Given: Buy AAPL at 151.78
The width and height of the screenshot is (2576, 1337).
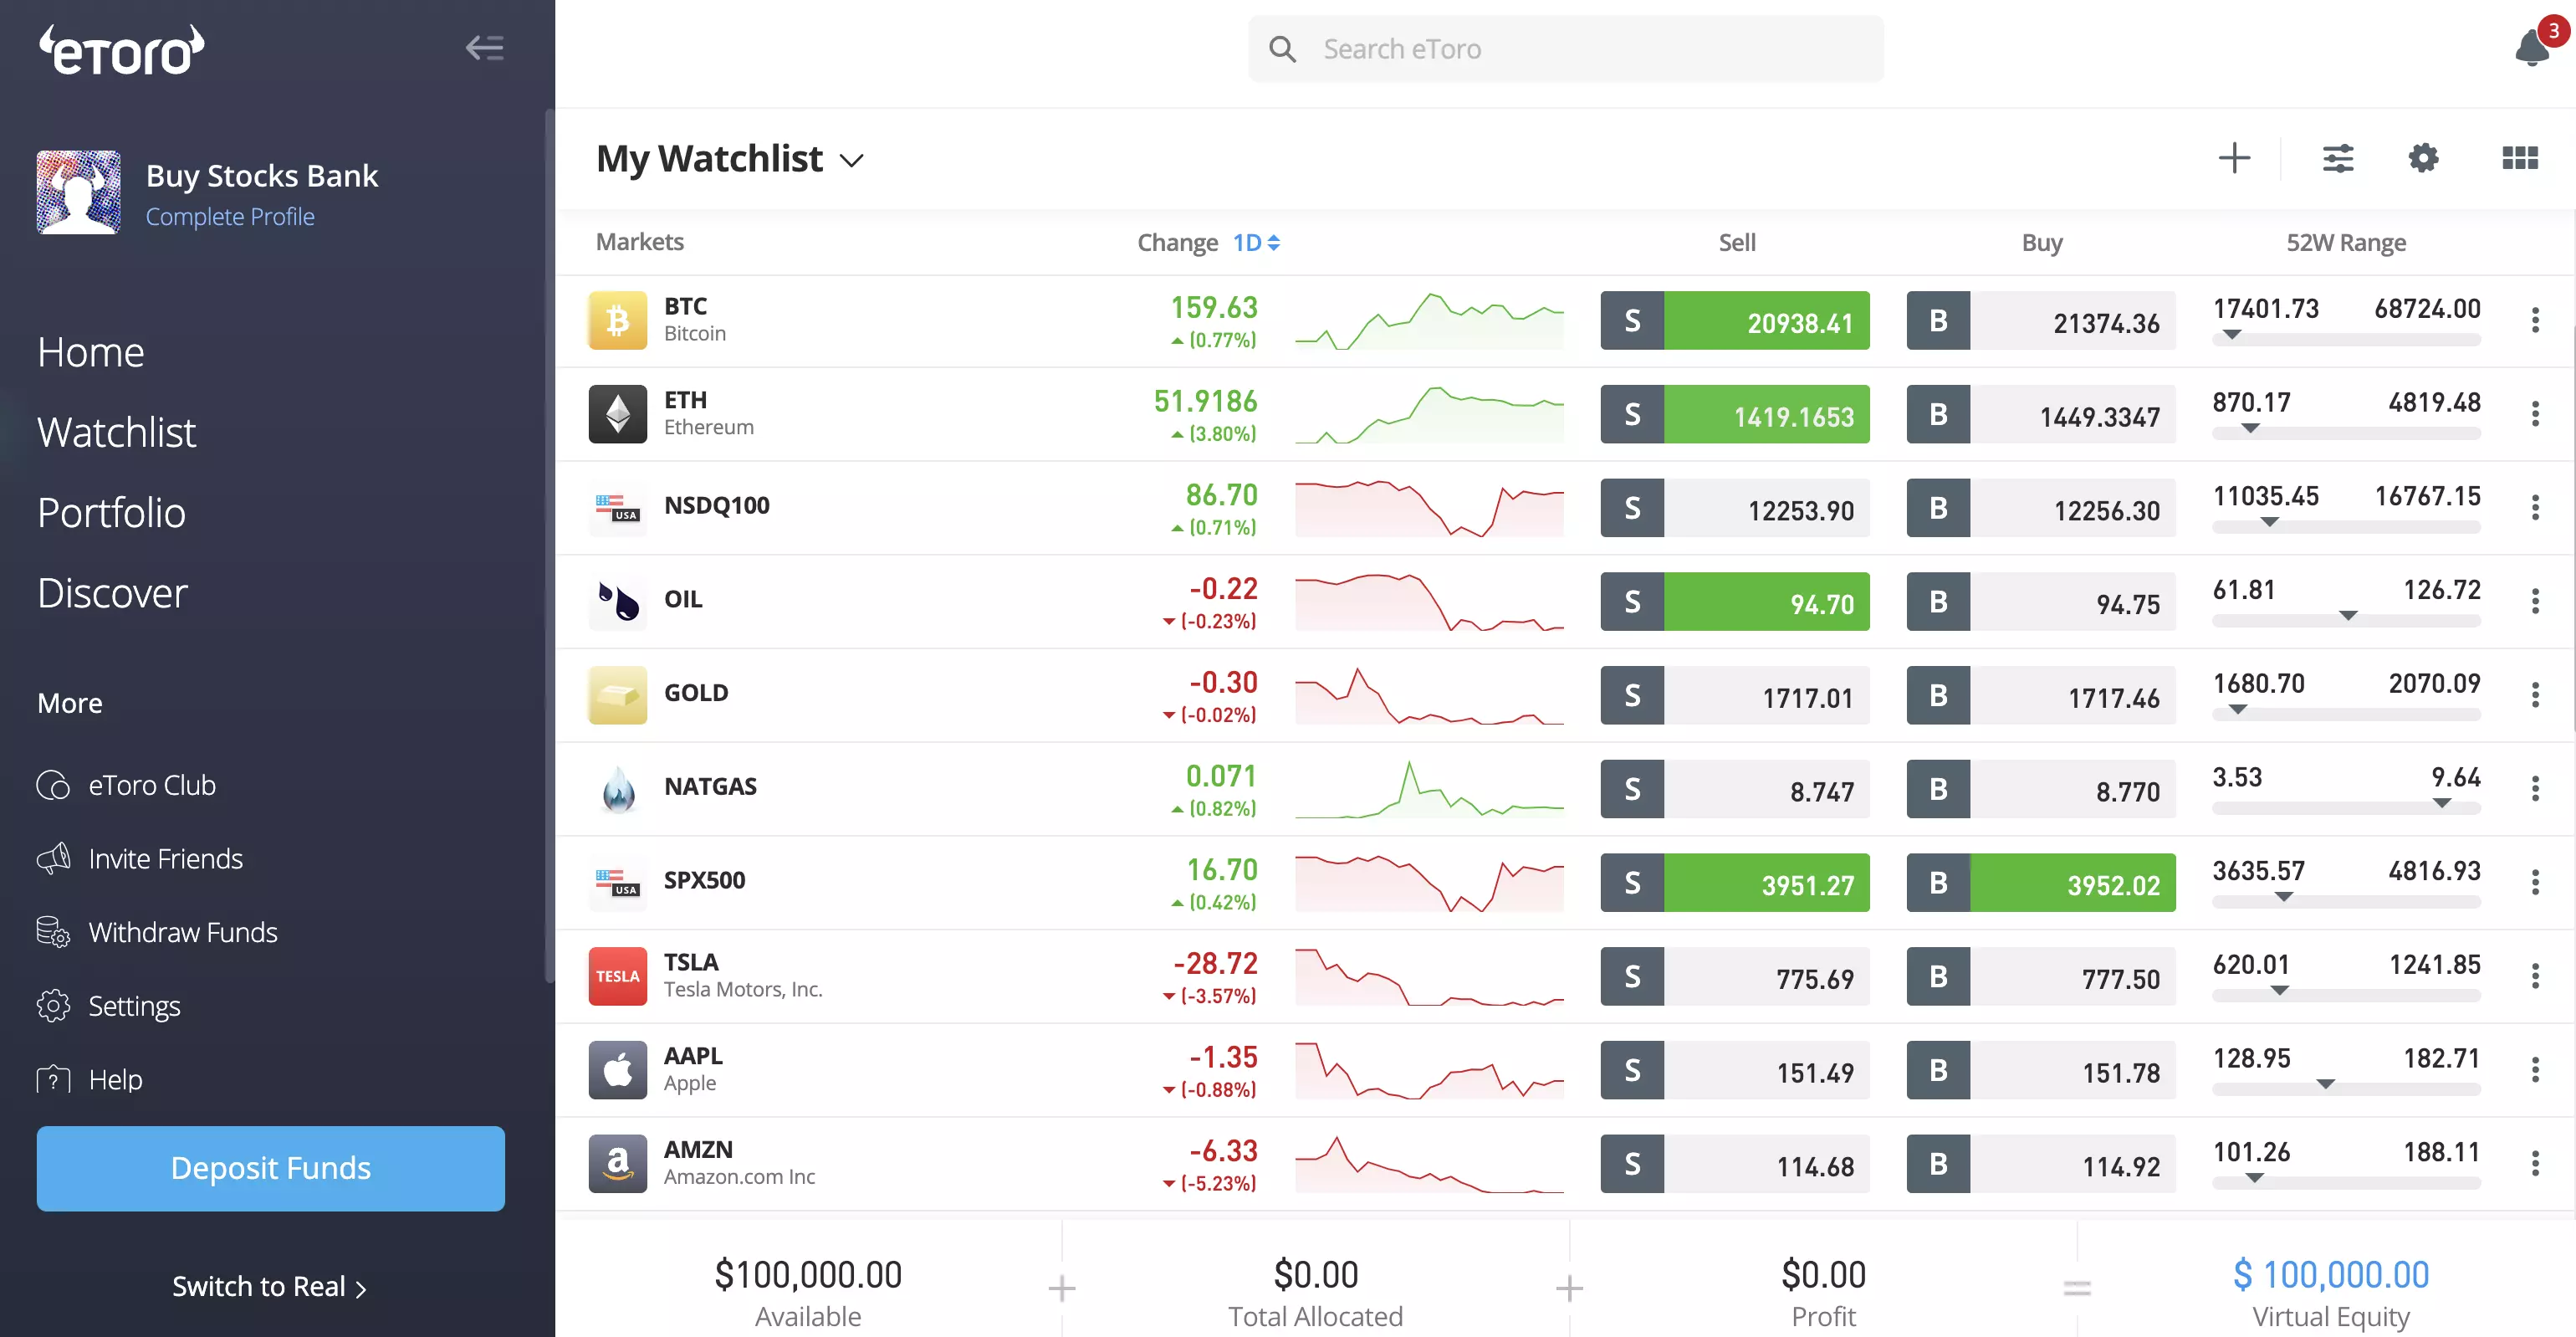Looking at the screenshot, I should 2041,1070.
